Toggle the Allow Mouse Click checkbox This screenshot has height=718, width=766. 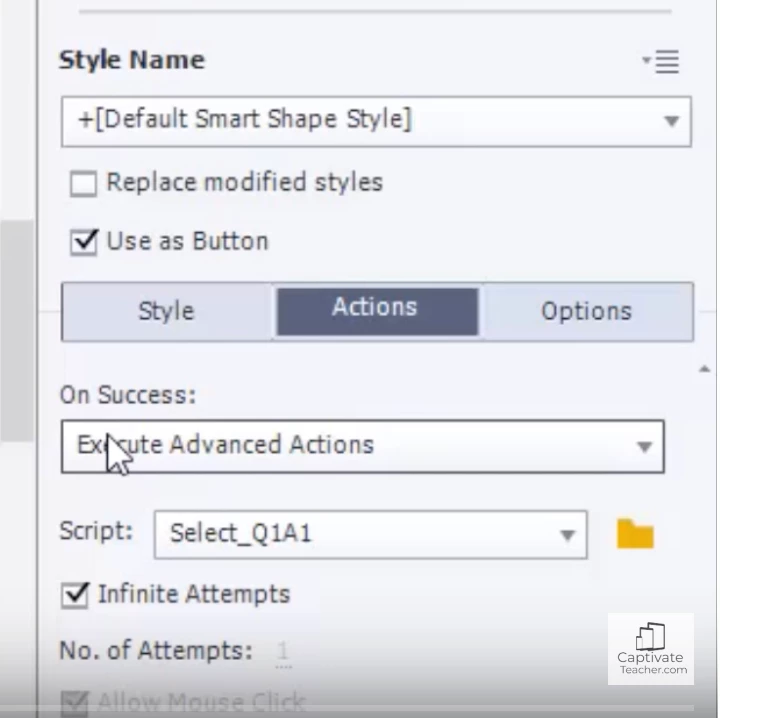pos(75,703)
